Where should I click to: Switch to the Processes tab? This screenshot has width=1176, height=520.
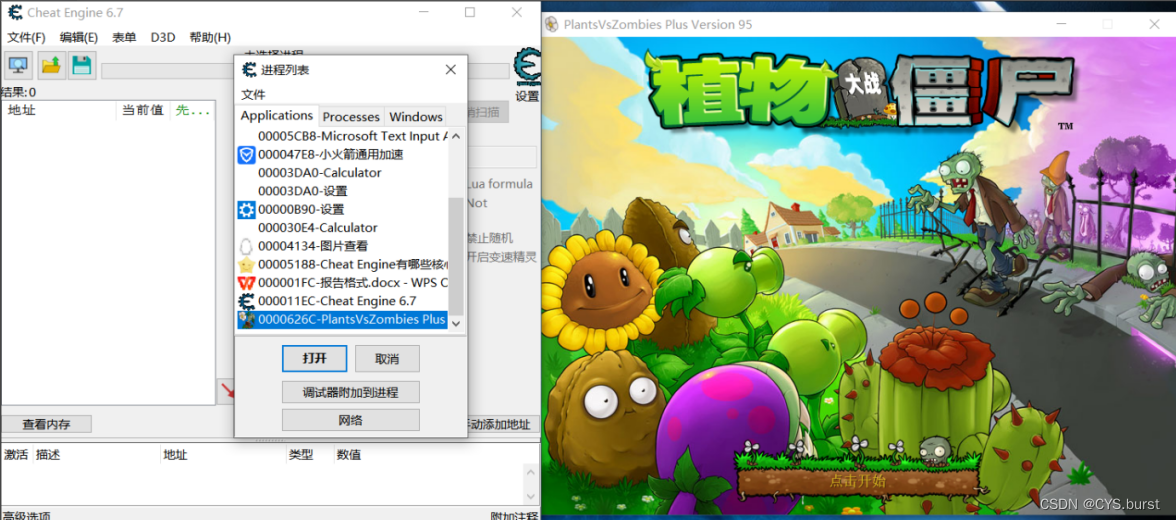point(351,116)
